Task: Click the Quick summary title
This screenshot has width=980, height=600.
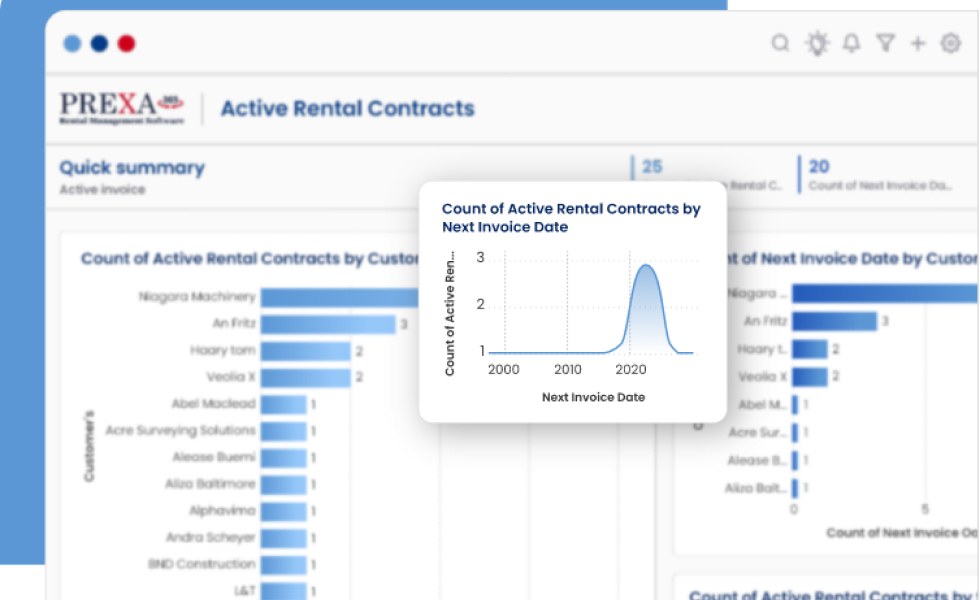Action: [132, 168]
